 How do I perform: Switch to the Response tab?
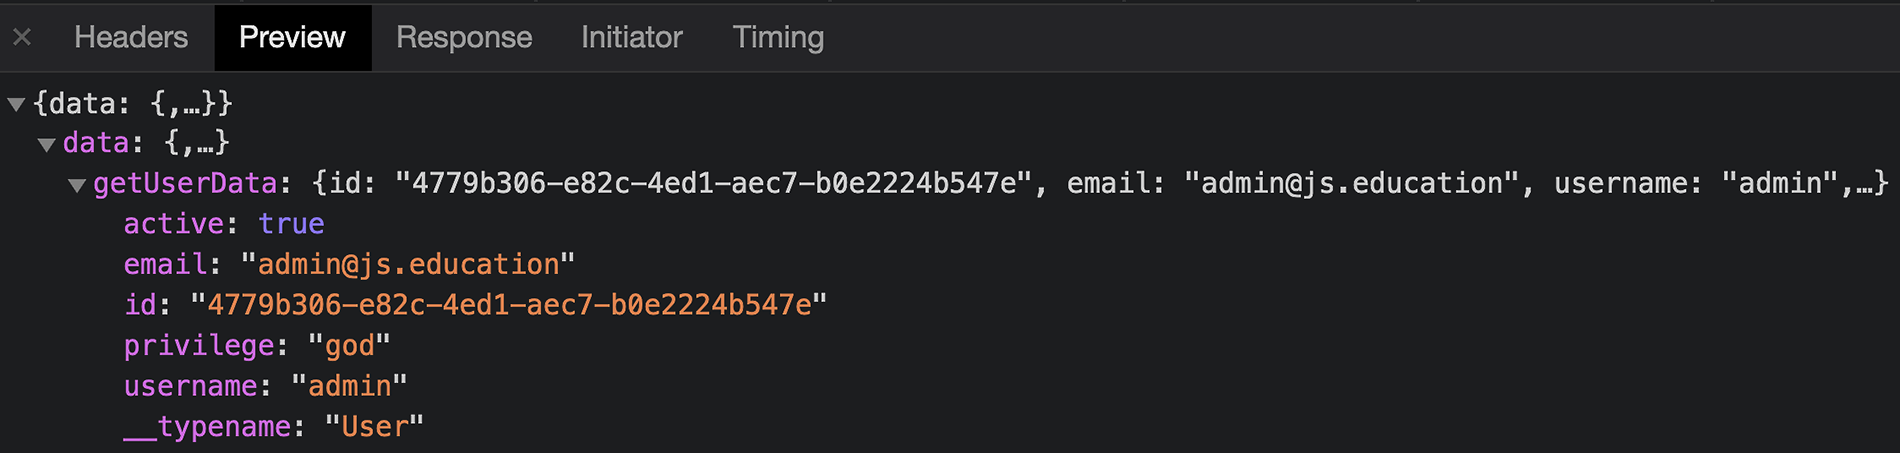click(x=464, y=38)
